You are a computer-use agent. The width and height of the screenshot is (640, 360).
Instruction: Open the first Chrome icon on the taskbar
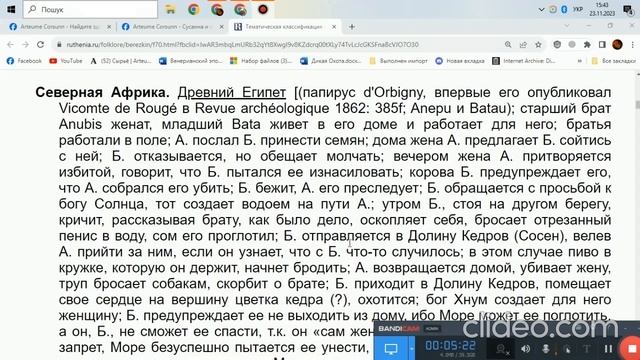click(x=193, y=9)
